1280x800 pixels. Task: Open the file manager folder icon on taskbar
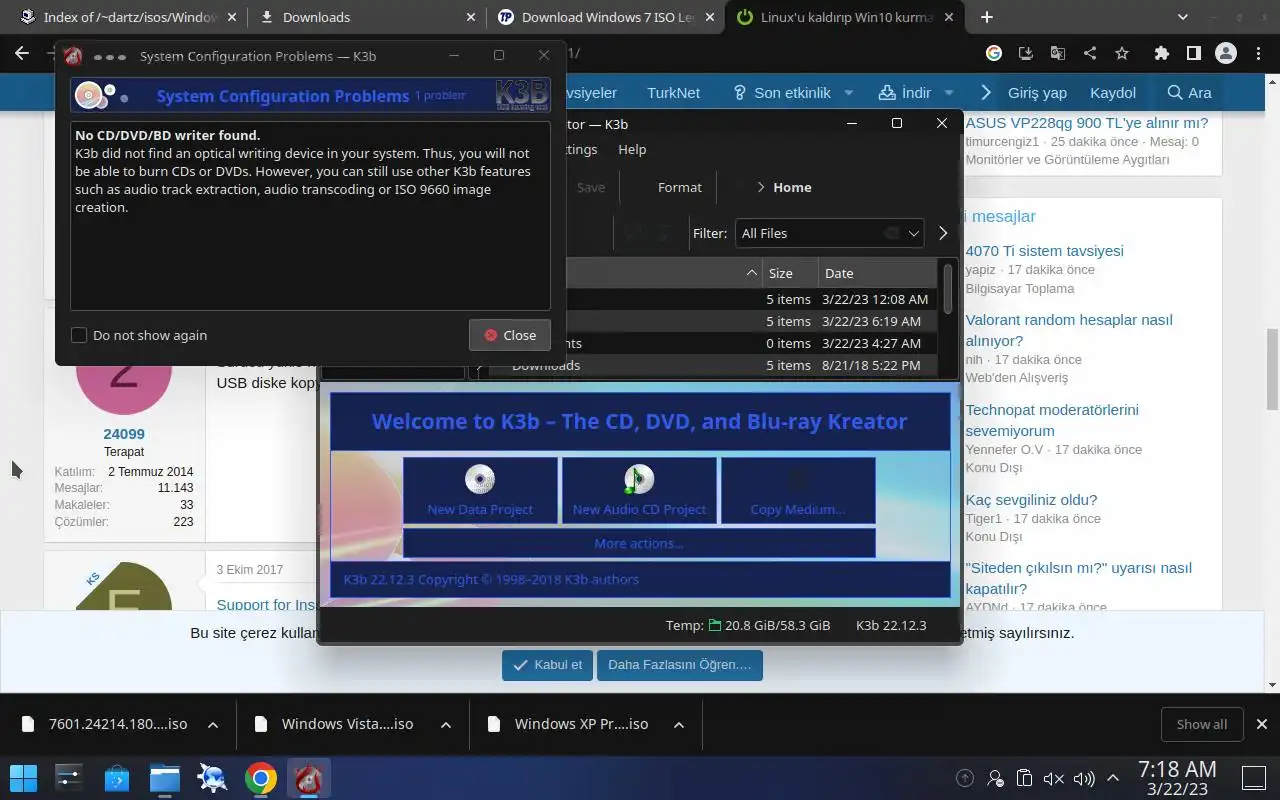[165, 777]
